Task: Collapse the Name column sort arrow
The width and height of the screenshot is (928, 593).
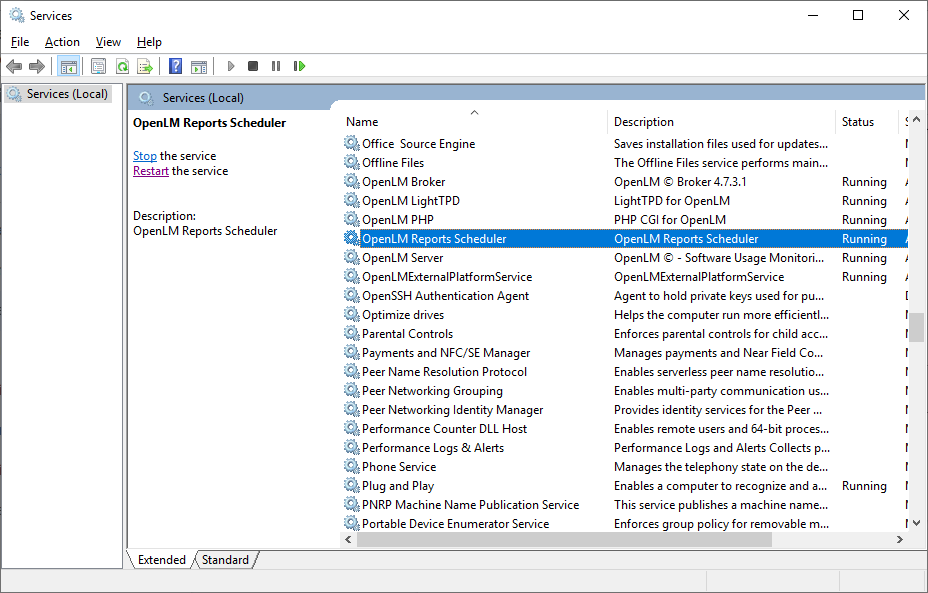Action: click(x=474, y=112)
